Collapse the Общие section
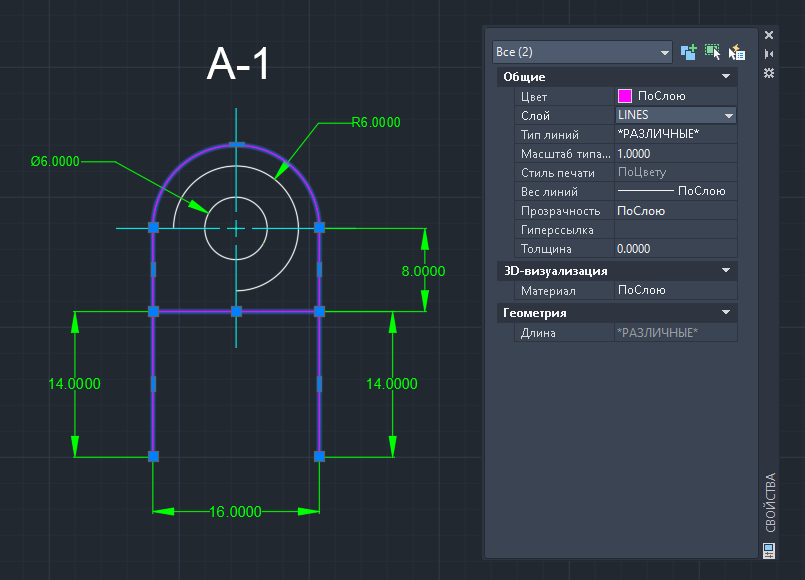Image resolution: width=805 pixels, height=580 pixels. click(x=725, y=76)
